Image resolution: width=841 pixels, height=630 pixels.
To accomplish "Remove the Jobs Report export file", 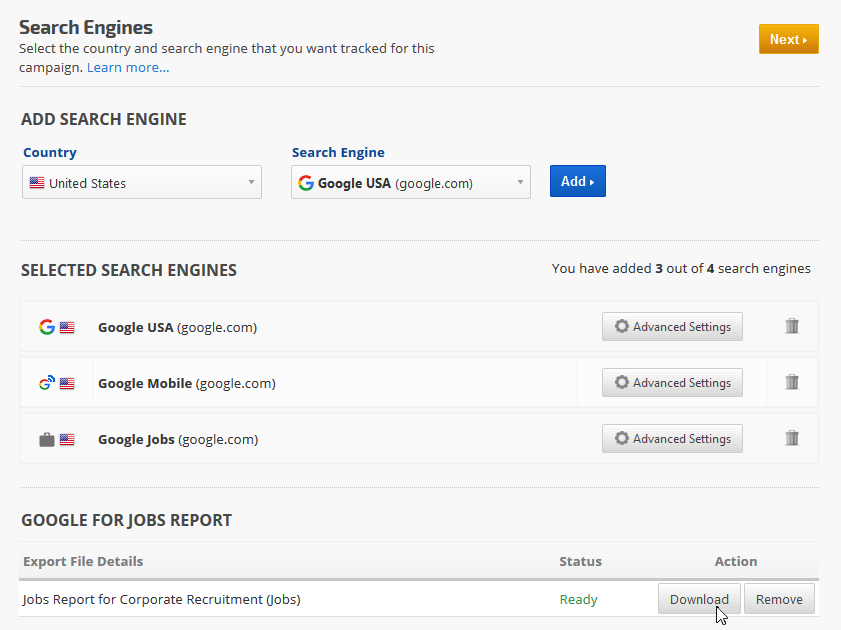I will 779,600.
